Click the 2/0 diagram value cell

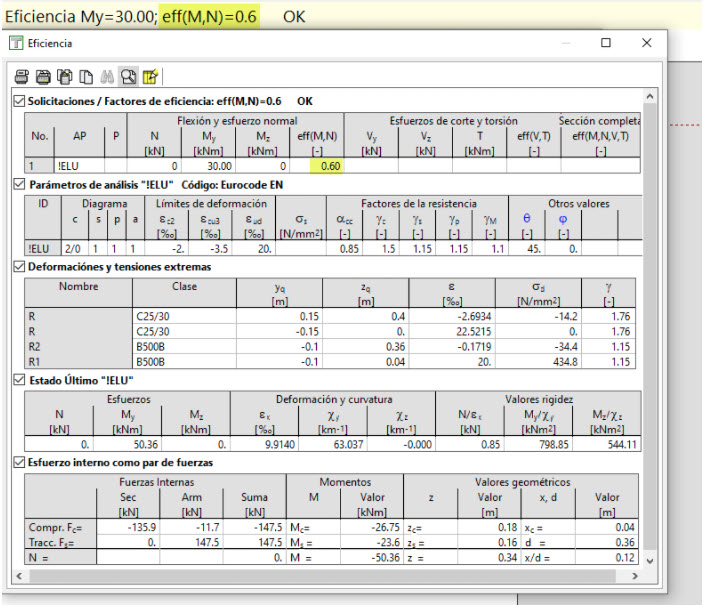pos(75,249)
